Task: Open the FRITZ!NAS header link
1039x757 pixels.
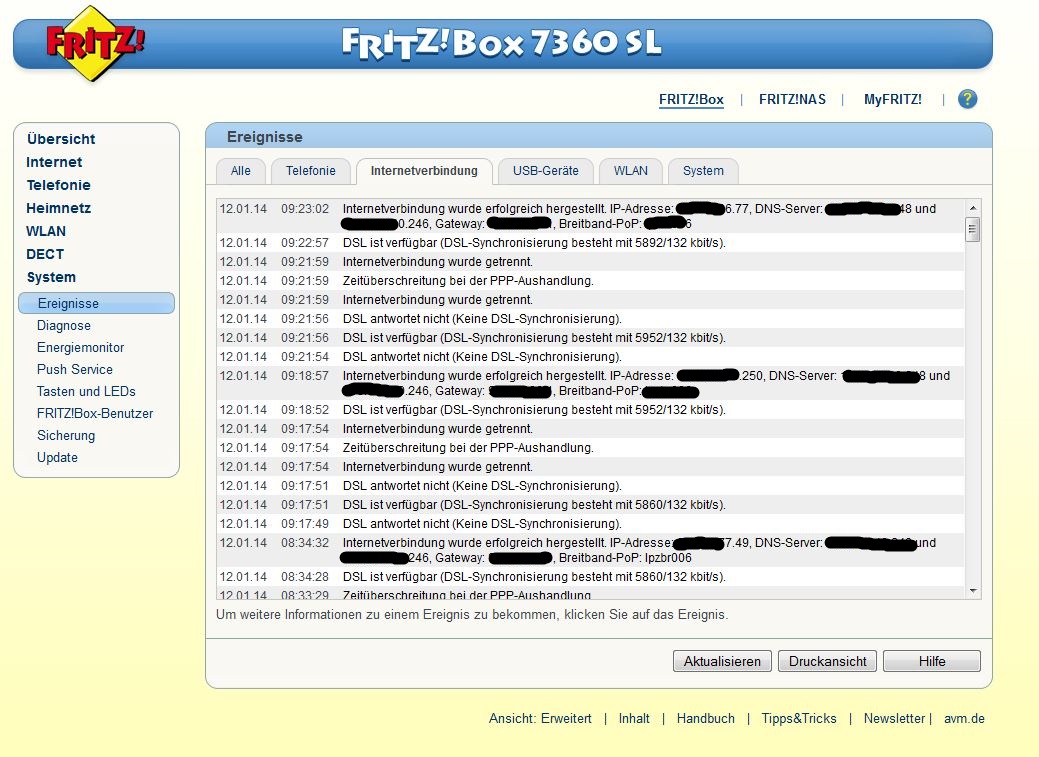Action: pyautogui.click(x=792, y=99)
